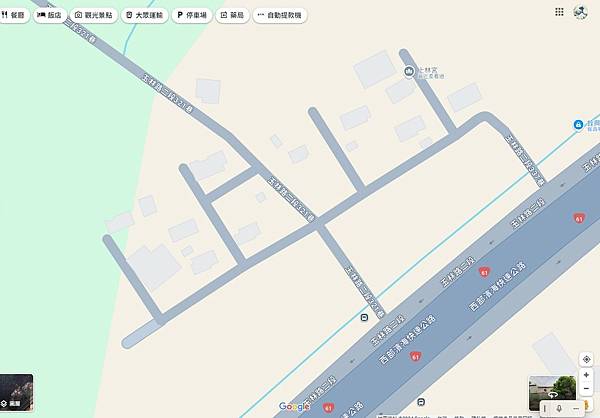Image resolution: width=600 pixels, height=418 pixels.
Task: Select the blue shopping pin marker
Action: [x=578, y=124]
